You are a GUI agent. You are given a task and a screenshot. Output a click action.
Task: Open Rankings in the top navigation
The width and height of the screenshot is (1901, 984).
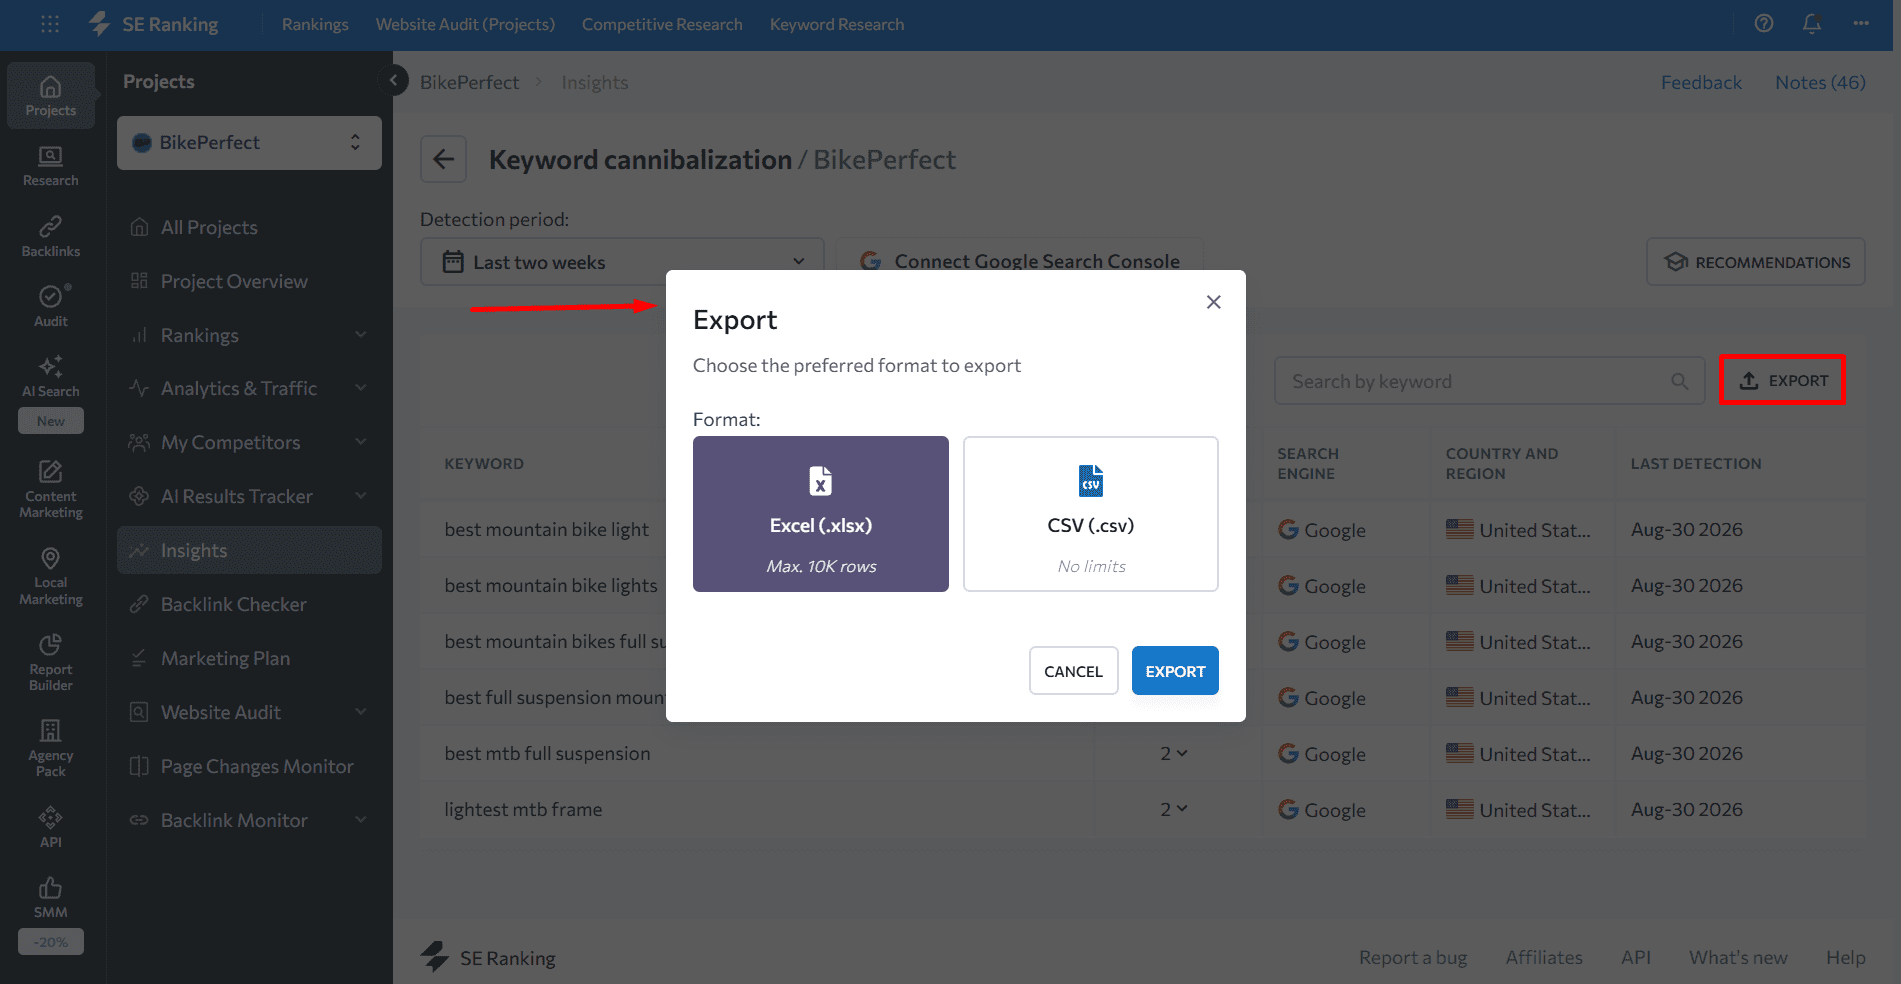click(x=315, y=24)
